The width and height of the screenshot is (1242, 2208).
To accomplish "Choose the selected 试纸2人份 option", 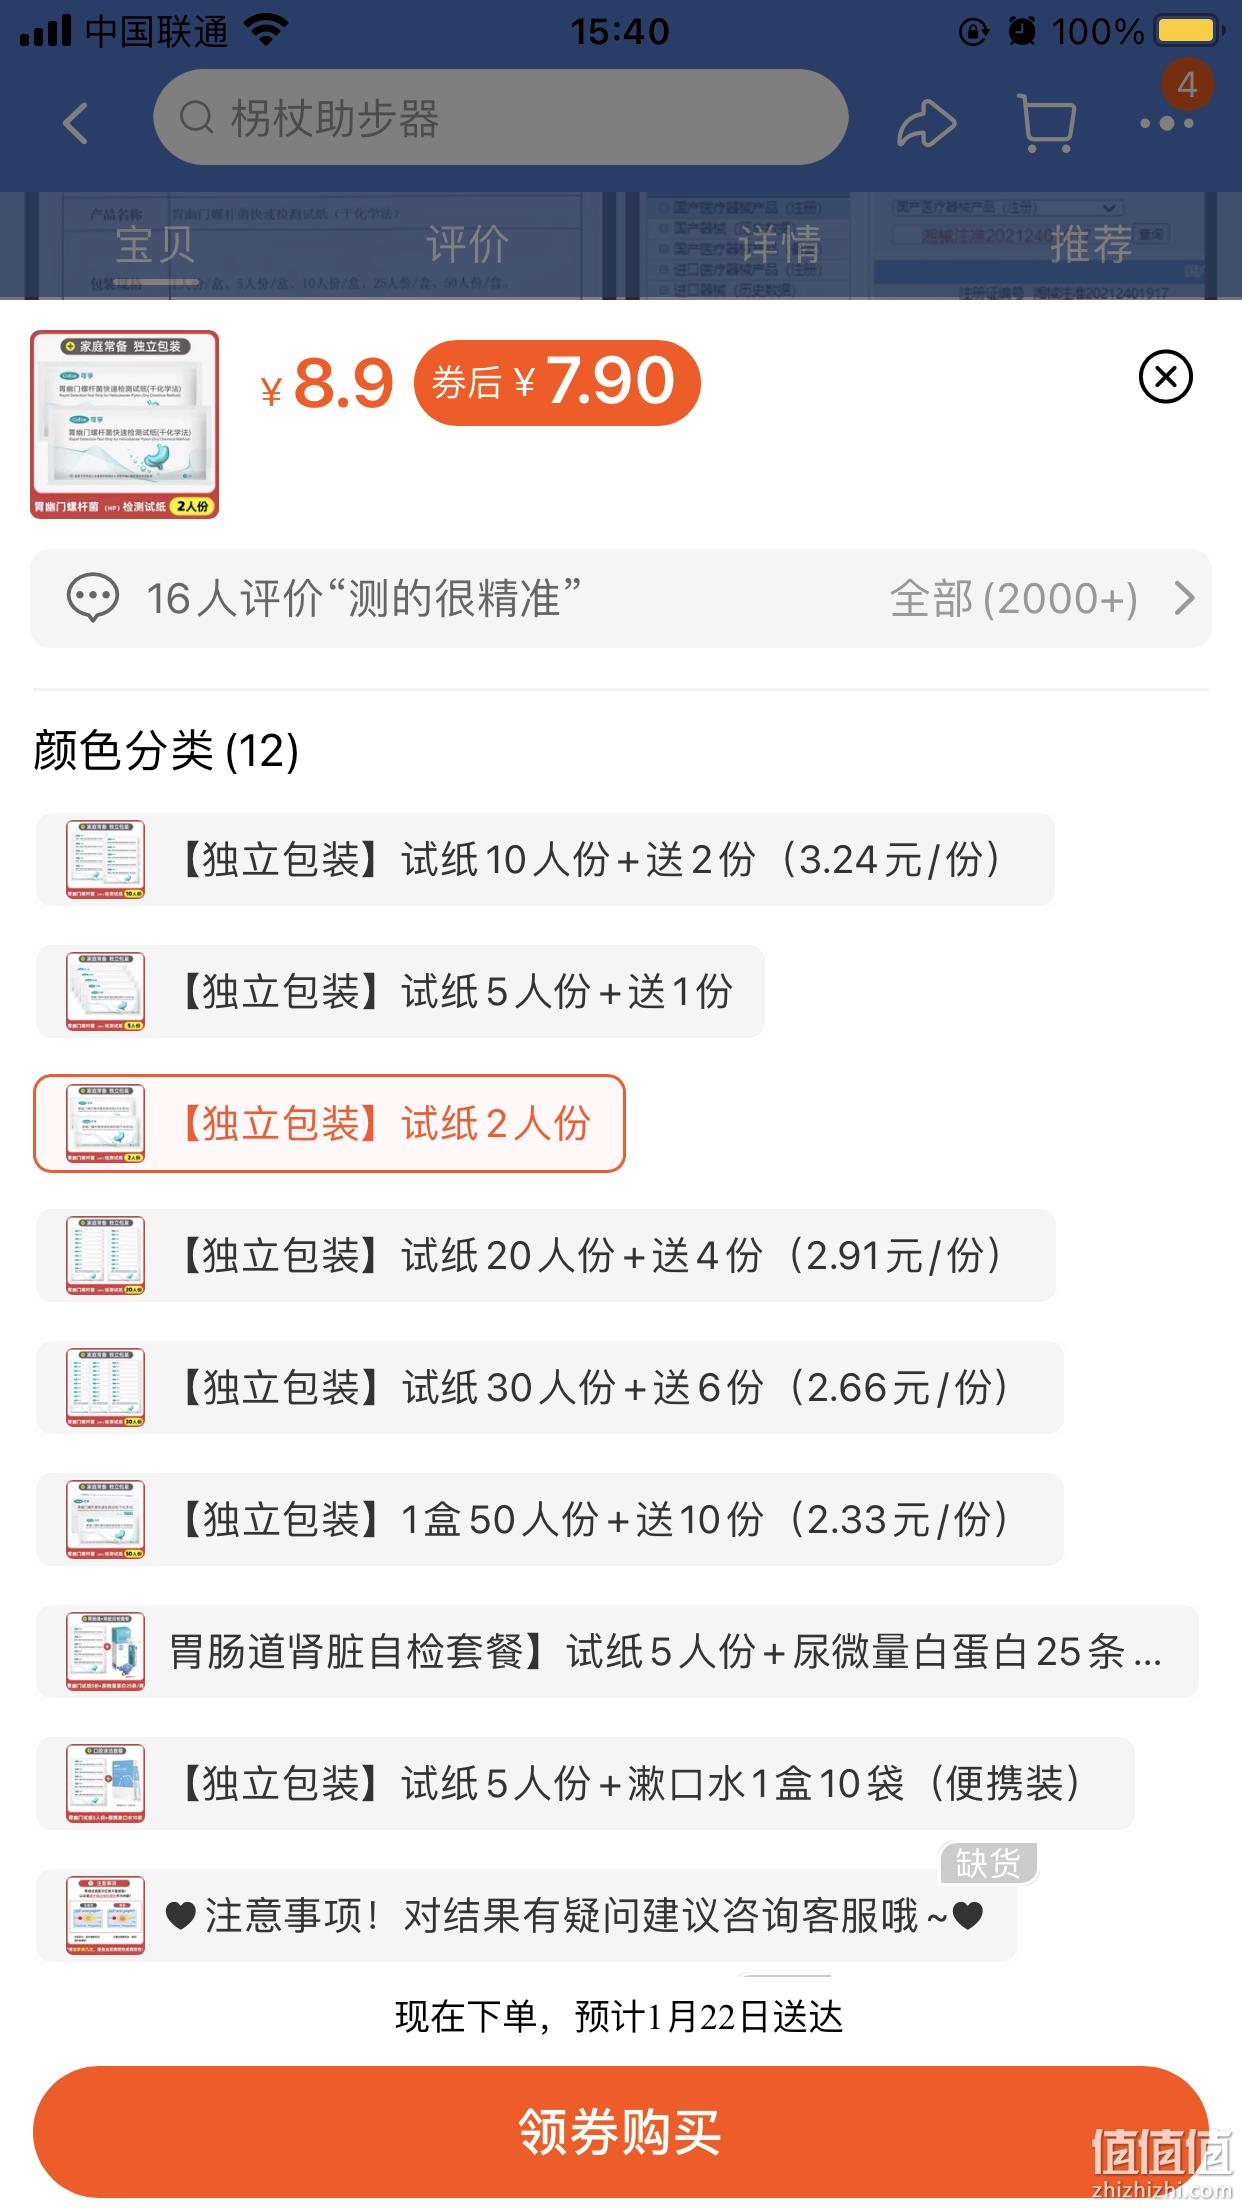I will [x=329, y=1124].
